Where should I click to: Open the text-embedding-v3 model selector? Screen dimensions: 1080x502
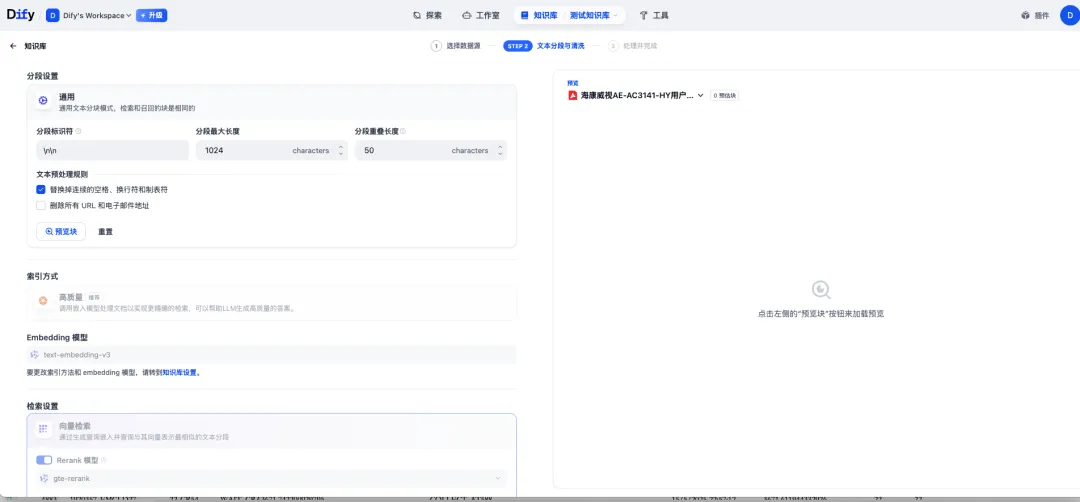point(271,355)
